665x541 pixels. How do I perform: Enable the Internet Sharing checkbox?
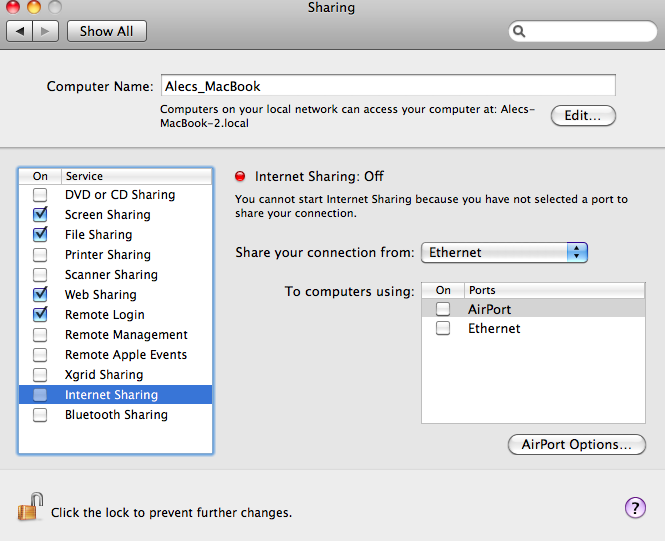point(40,395)
